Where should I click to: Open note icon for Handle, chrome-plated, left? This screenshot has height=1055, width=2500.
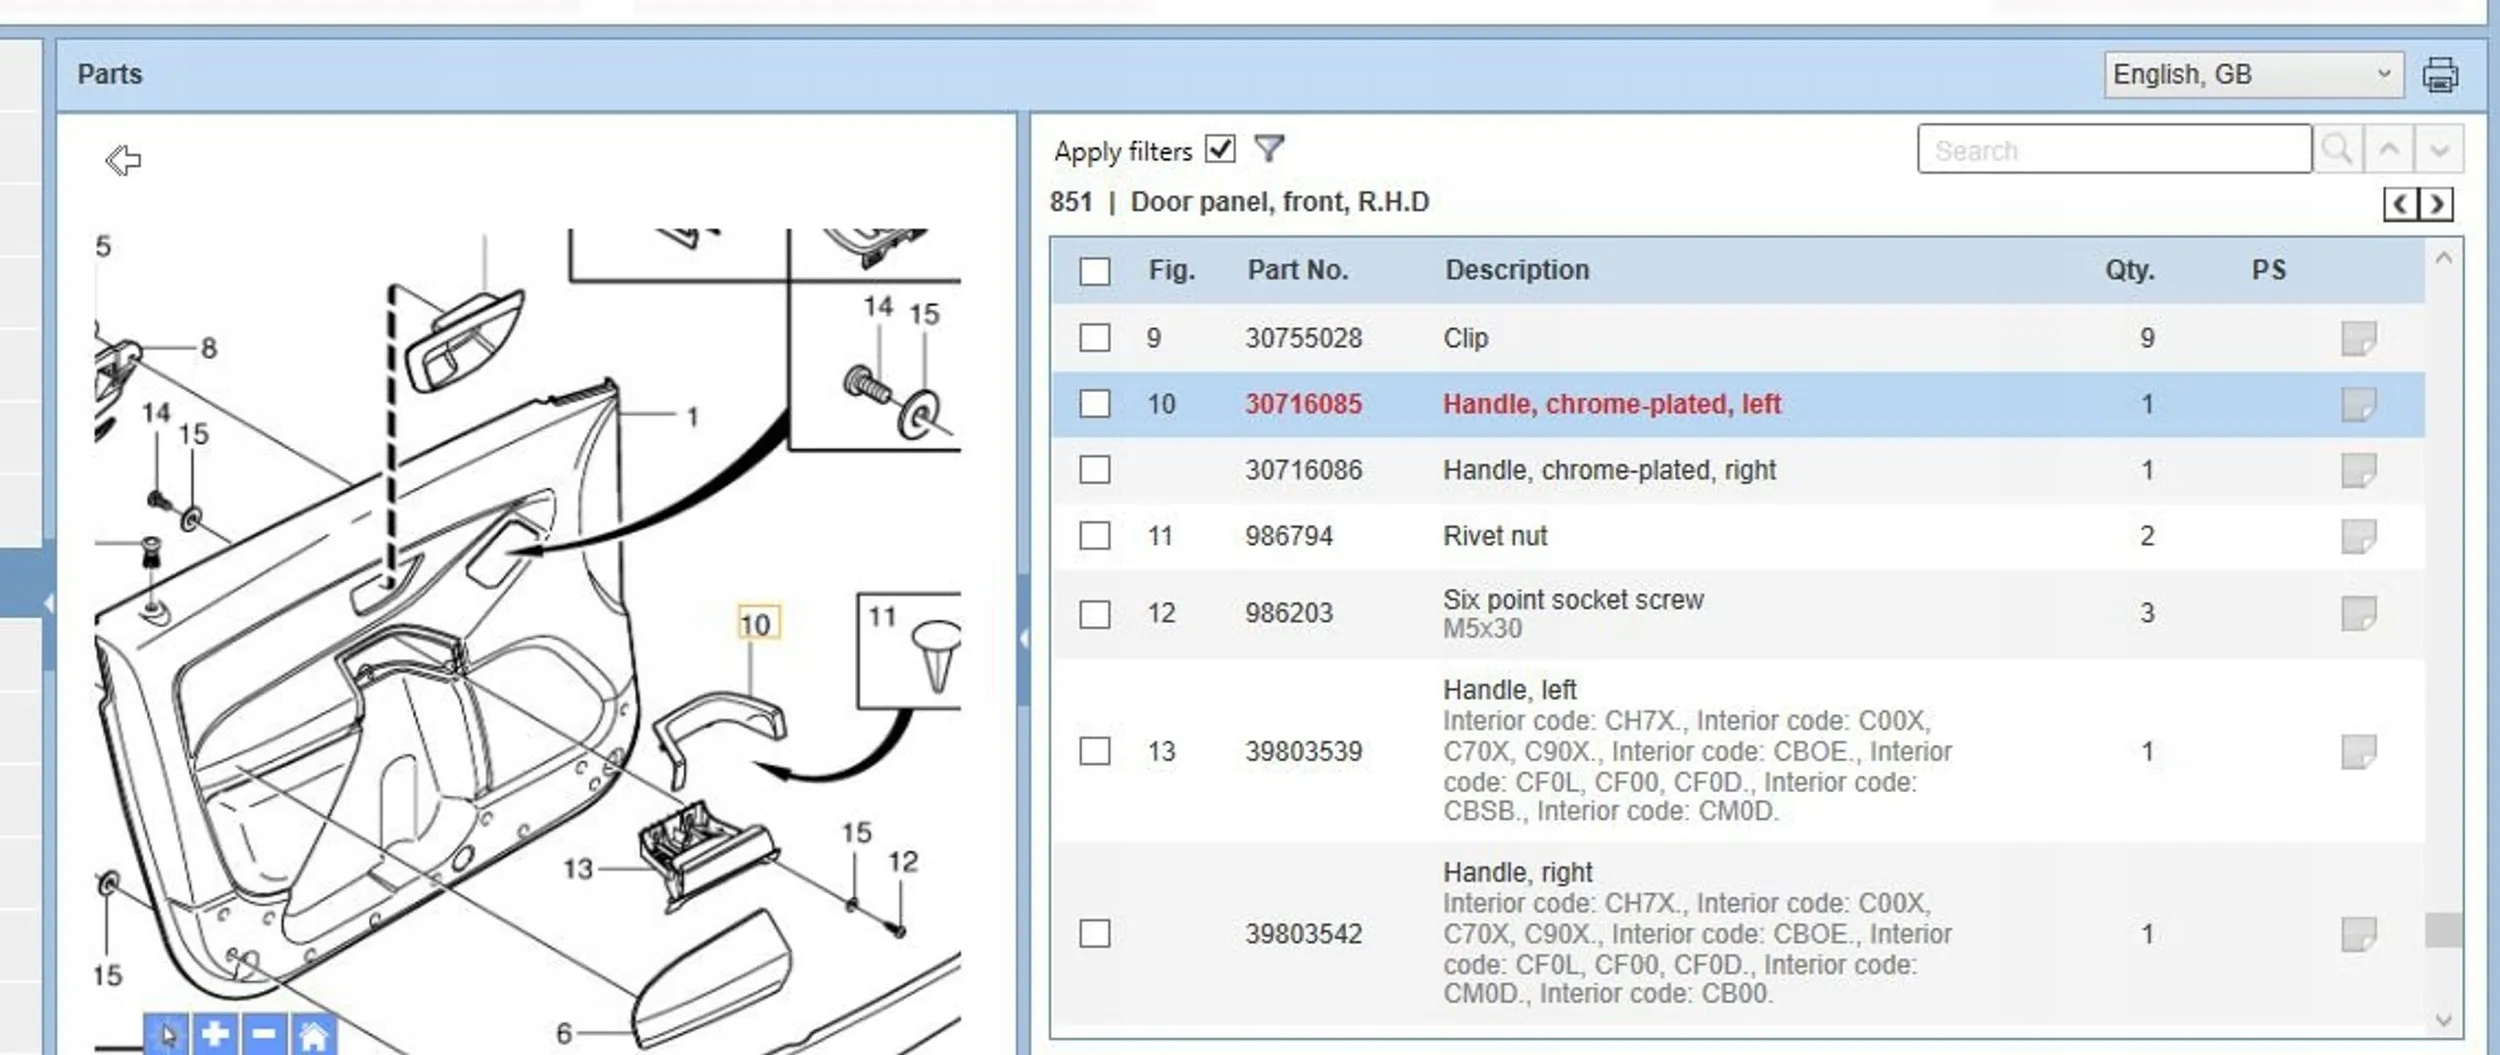2359,404
